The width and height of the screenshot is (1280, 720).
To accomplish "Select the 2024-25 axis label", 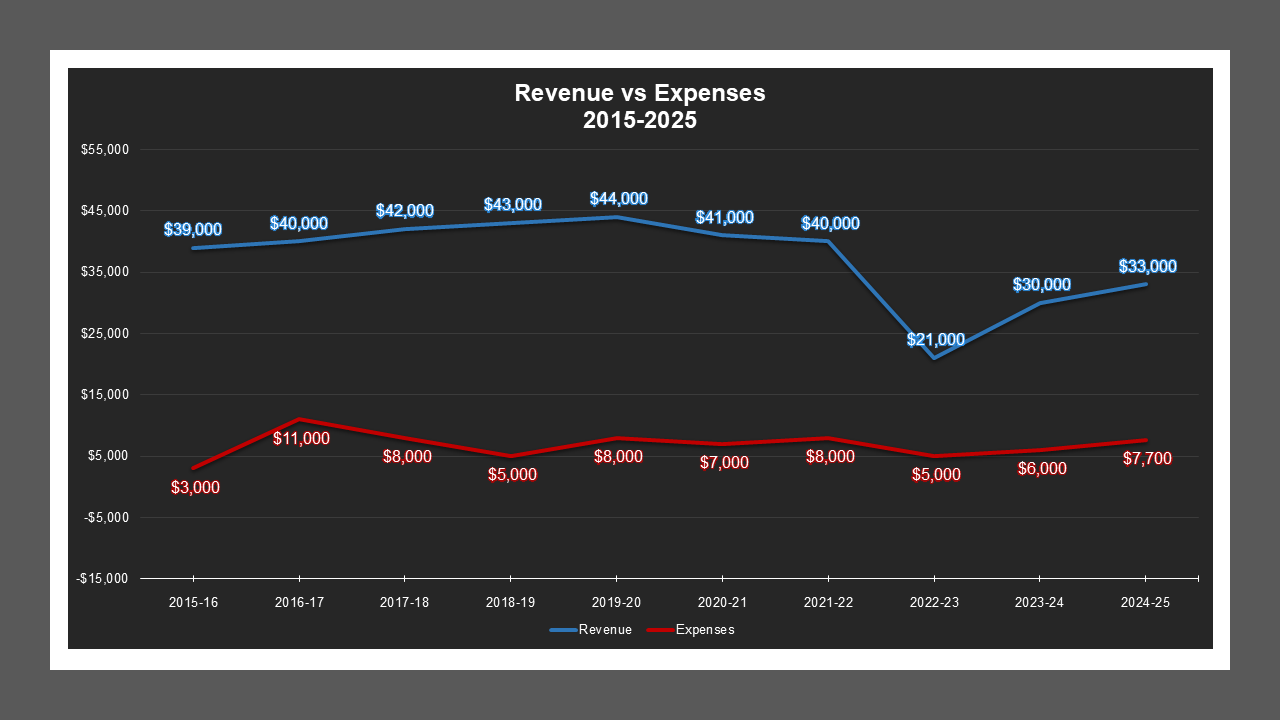I will click(1145, 603).
